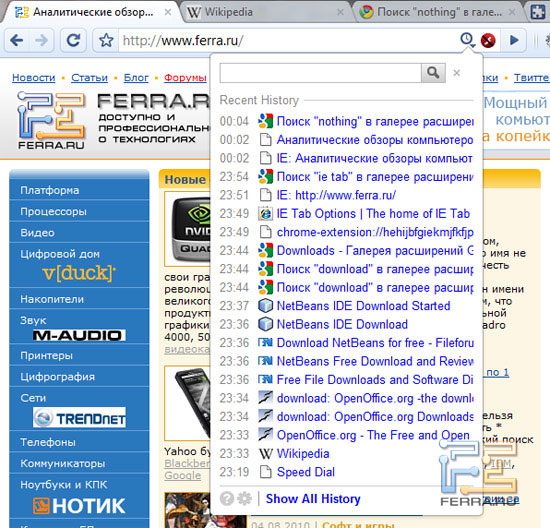Click the Show All History link
Viewport: 550px width, 528px height.
pos(313,499)
